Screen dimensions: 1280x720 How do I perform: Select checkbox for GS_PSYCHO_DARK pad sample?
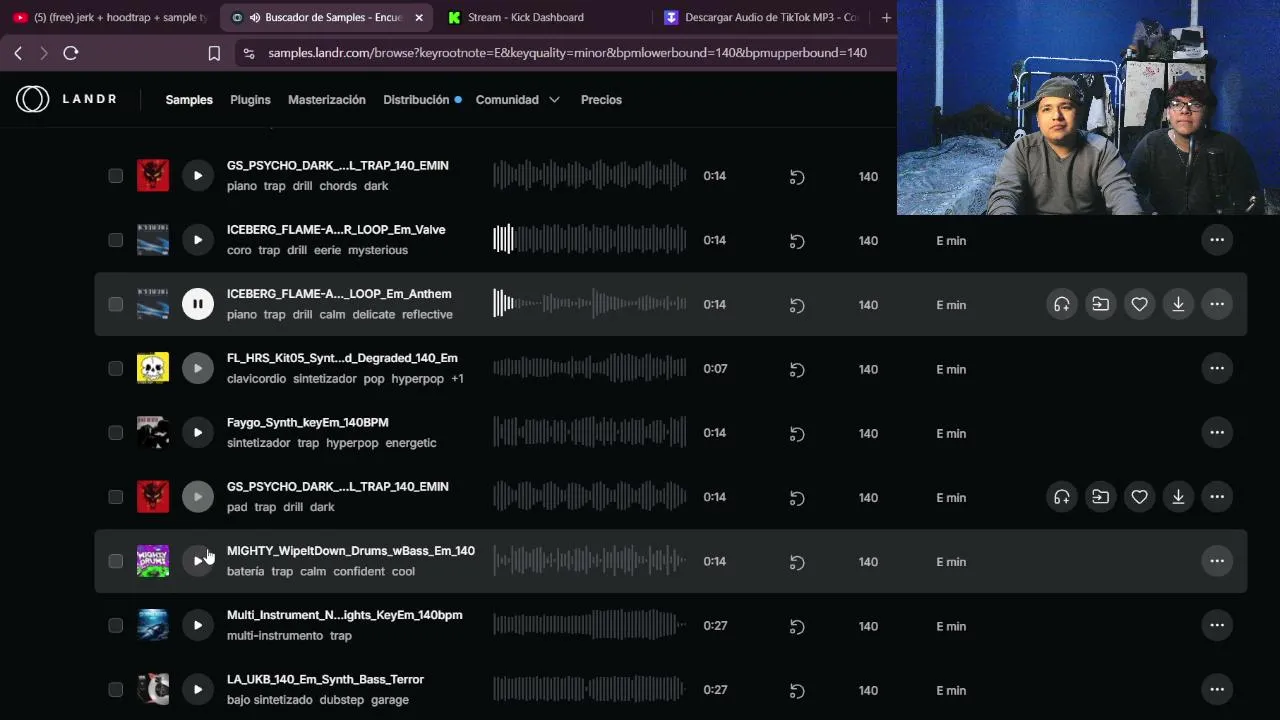coord(116,497)
